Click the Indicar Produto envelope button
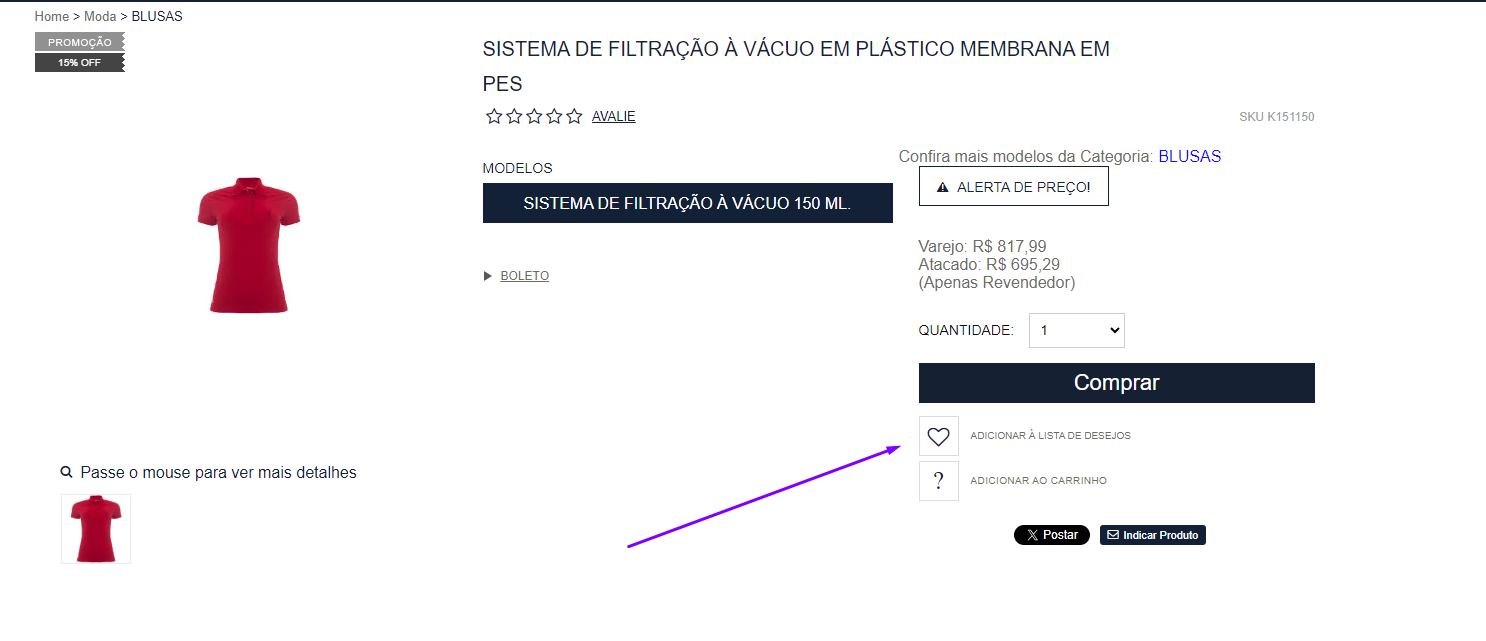 [1153, 535]
